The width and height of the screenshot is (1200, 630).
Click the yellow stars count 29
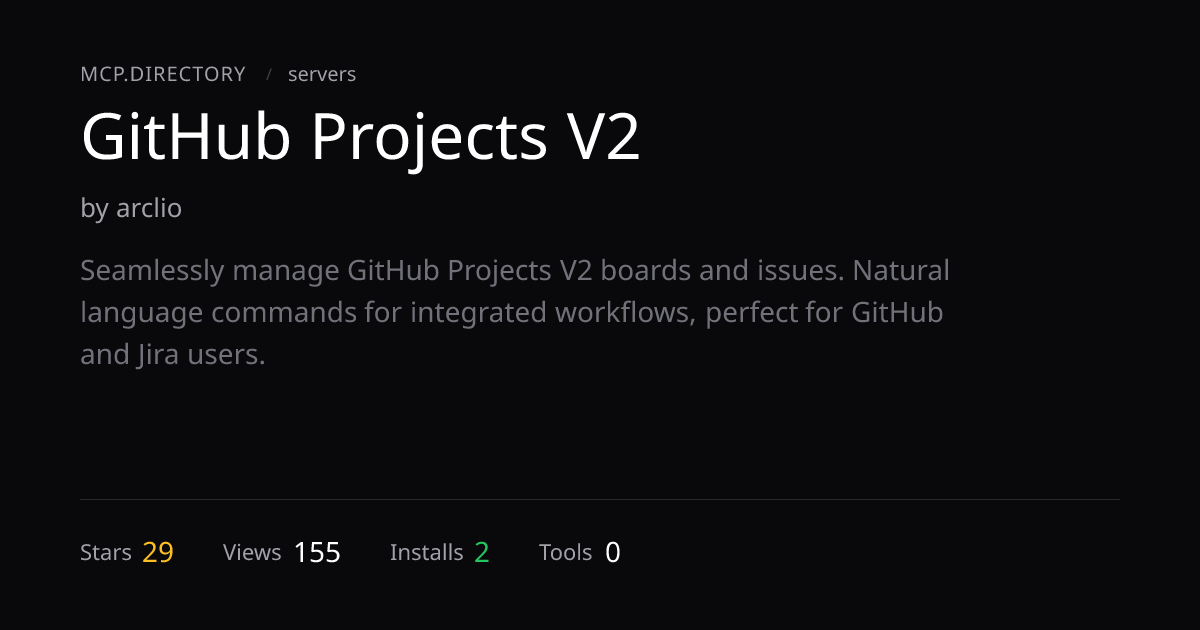point(158,552)
